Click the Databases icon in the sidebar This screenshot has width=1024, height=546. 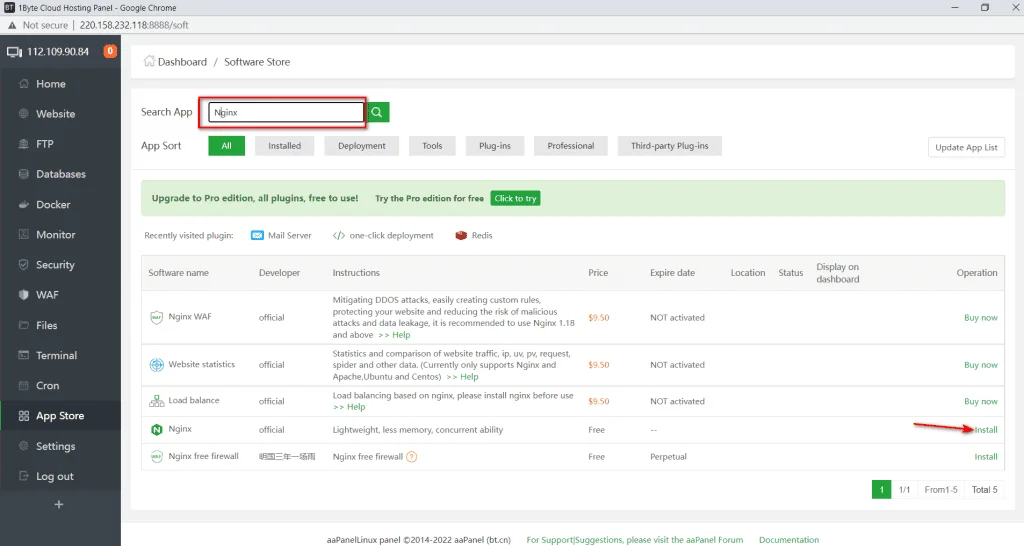[x=24, y=174]
